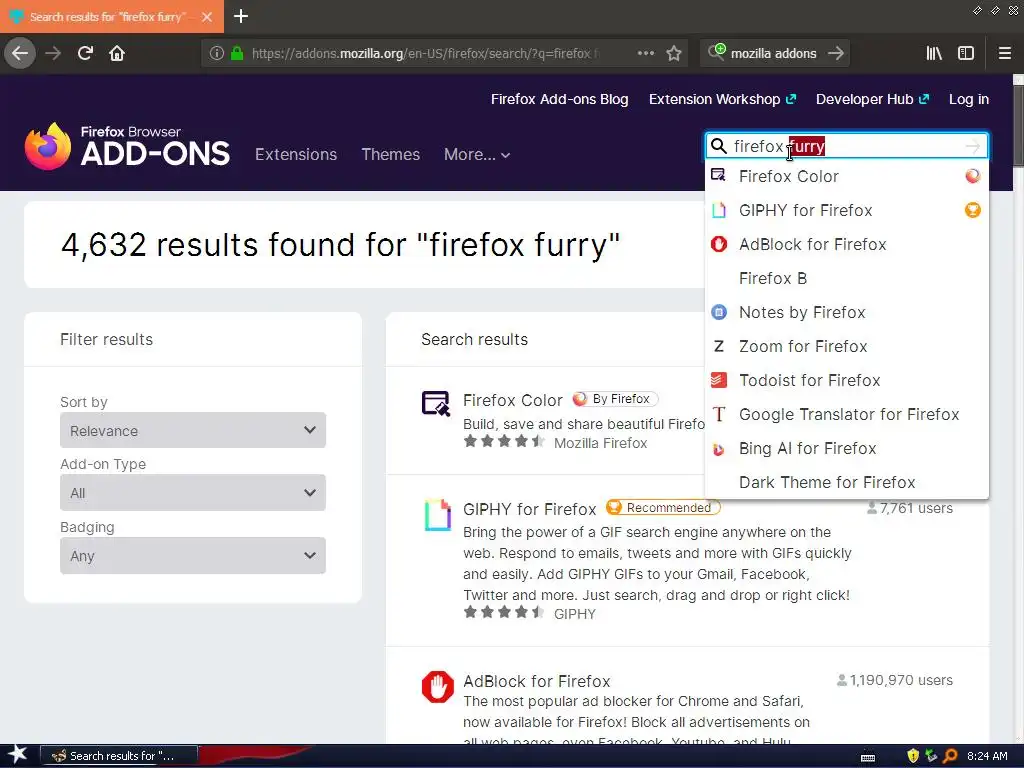Choose AdBlock for Firefox suggestion
The height and width of the screenshot is (768, 1024).
[x=846, y=244]
